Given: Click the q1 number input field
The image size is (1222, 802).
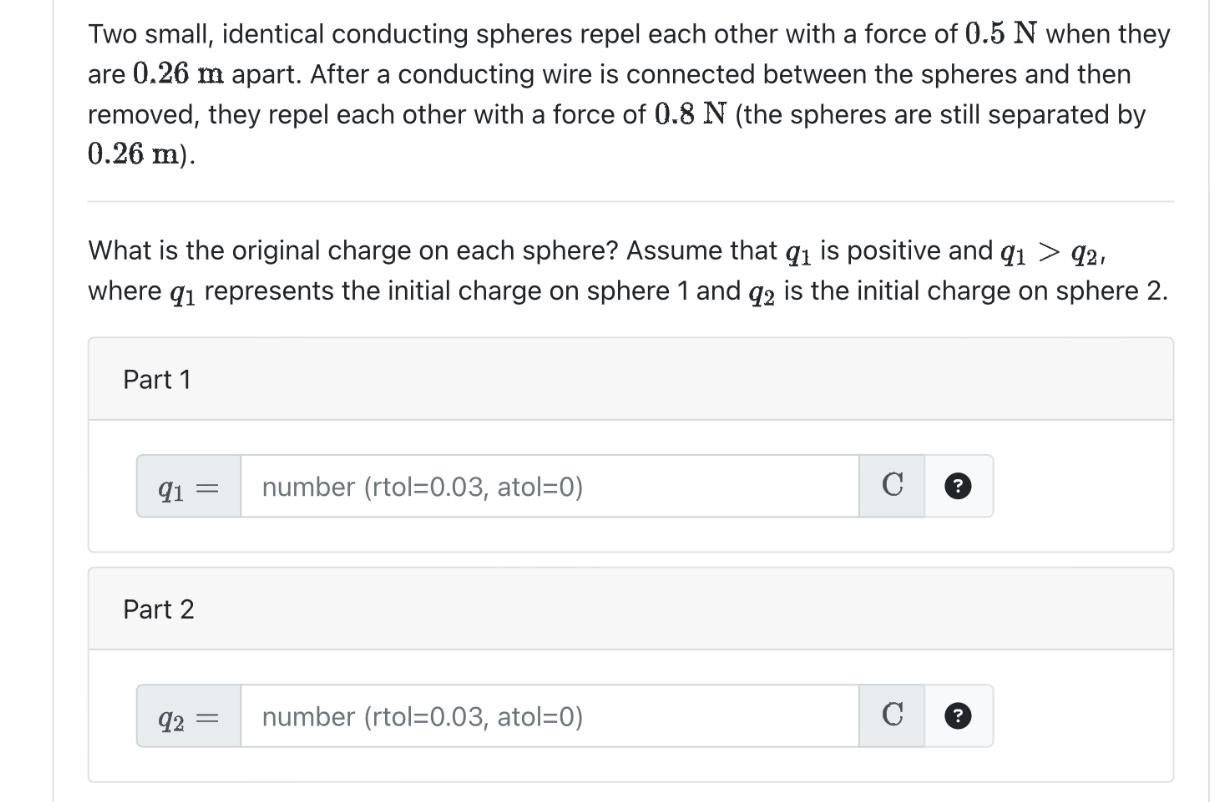Looking at the screenshot, I should [x=549, y=487].
